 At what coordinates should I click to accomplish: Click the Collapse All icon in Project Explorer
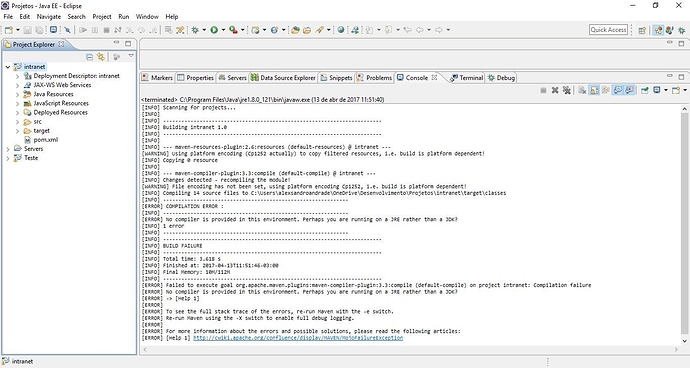point(89,57)
